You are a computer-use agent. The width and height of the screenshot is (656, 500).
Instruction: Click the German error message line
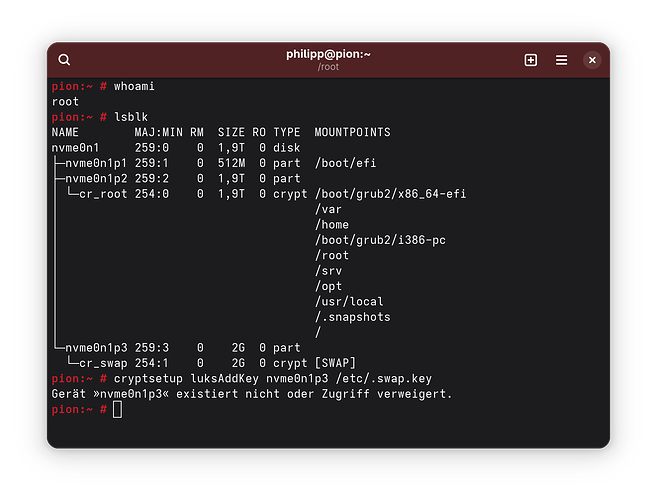tap(252, 394)
